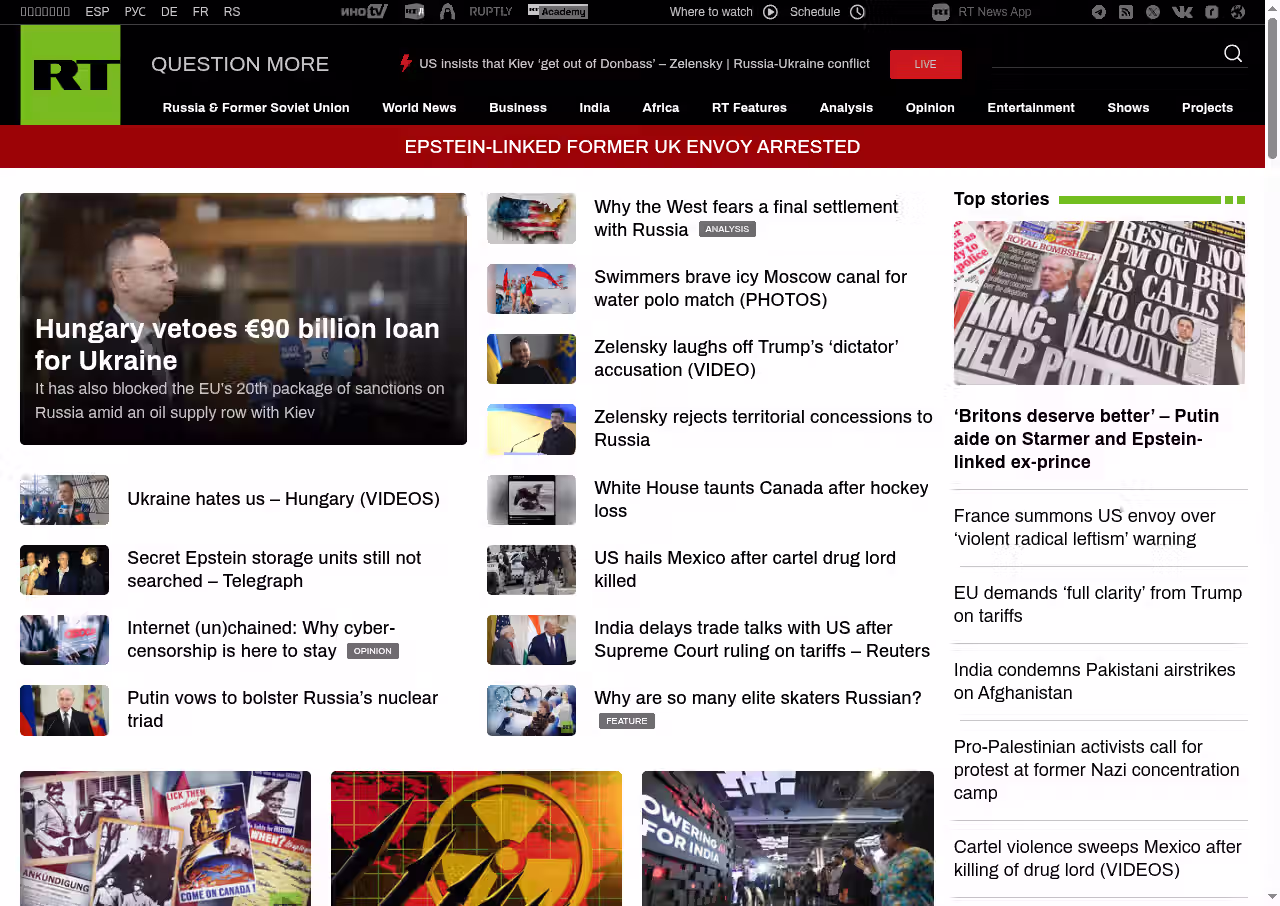Go to the Opinion section
This screenshot has width=1280, height=906.
[x=930, y=108]
